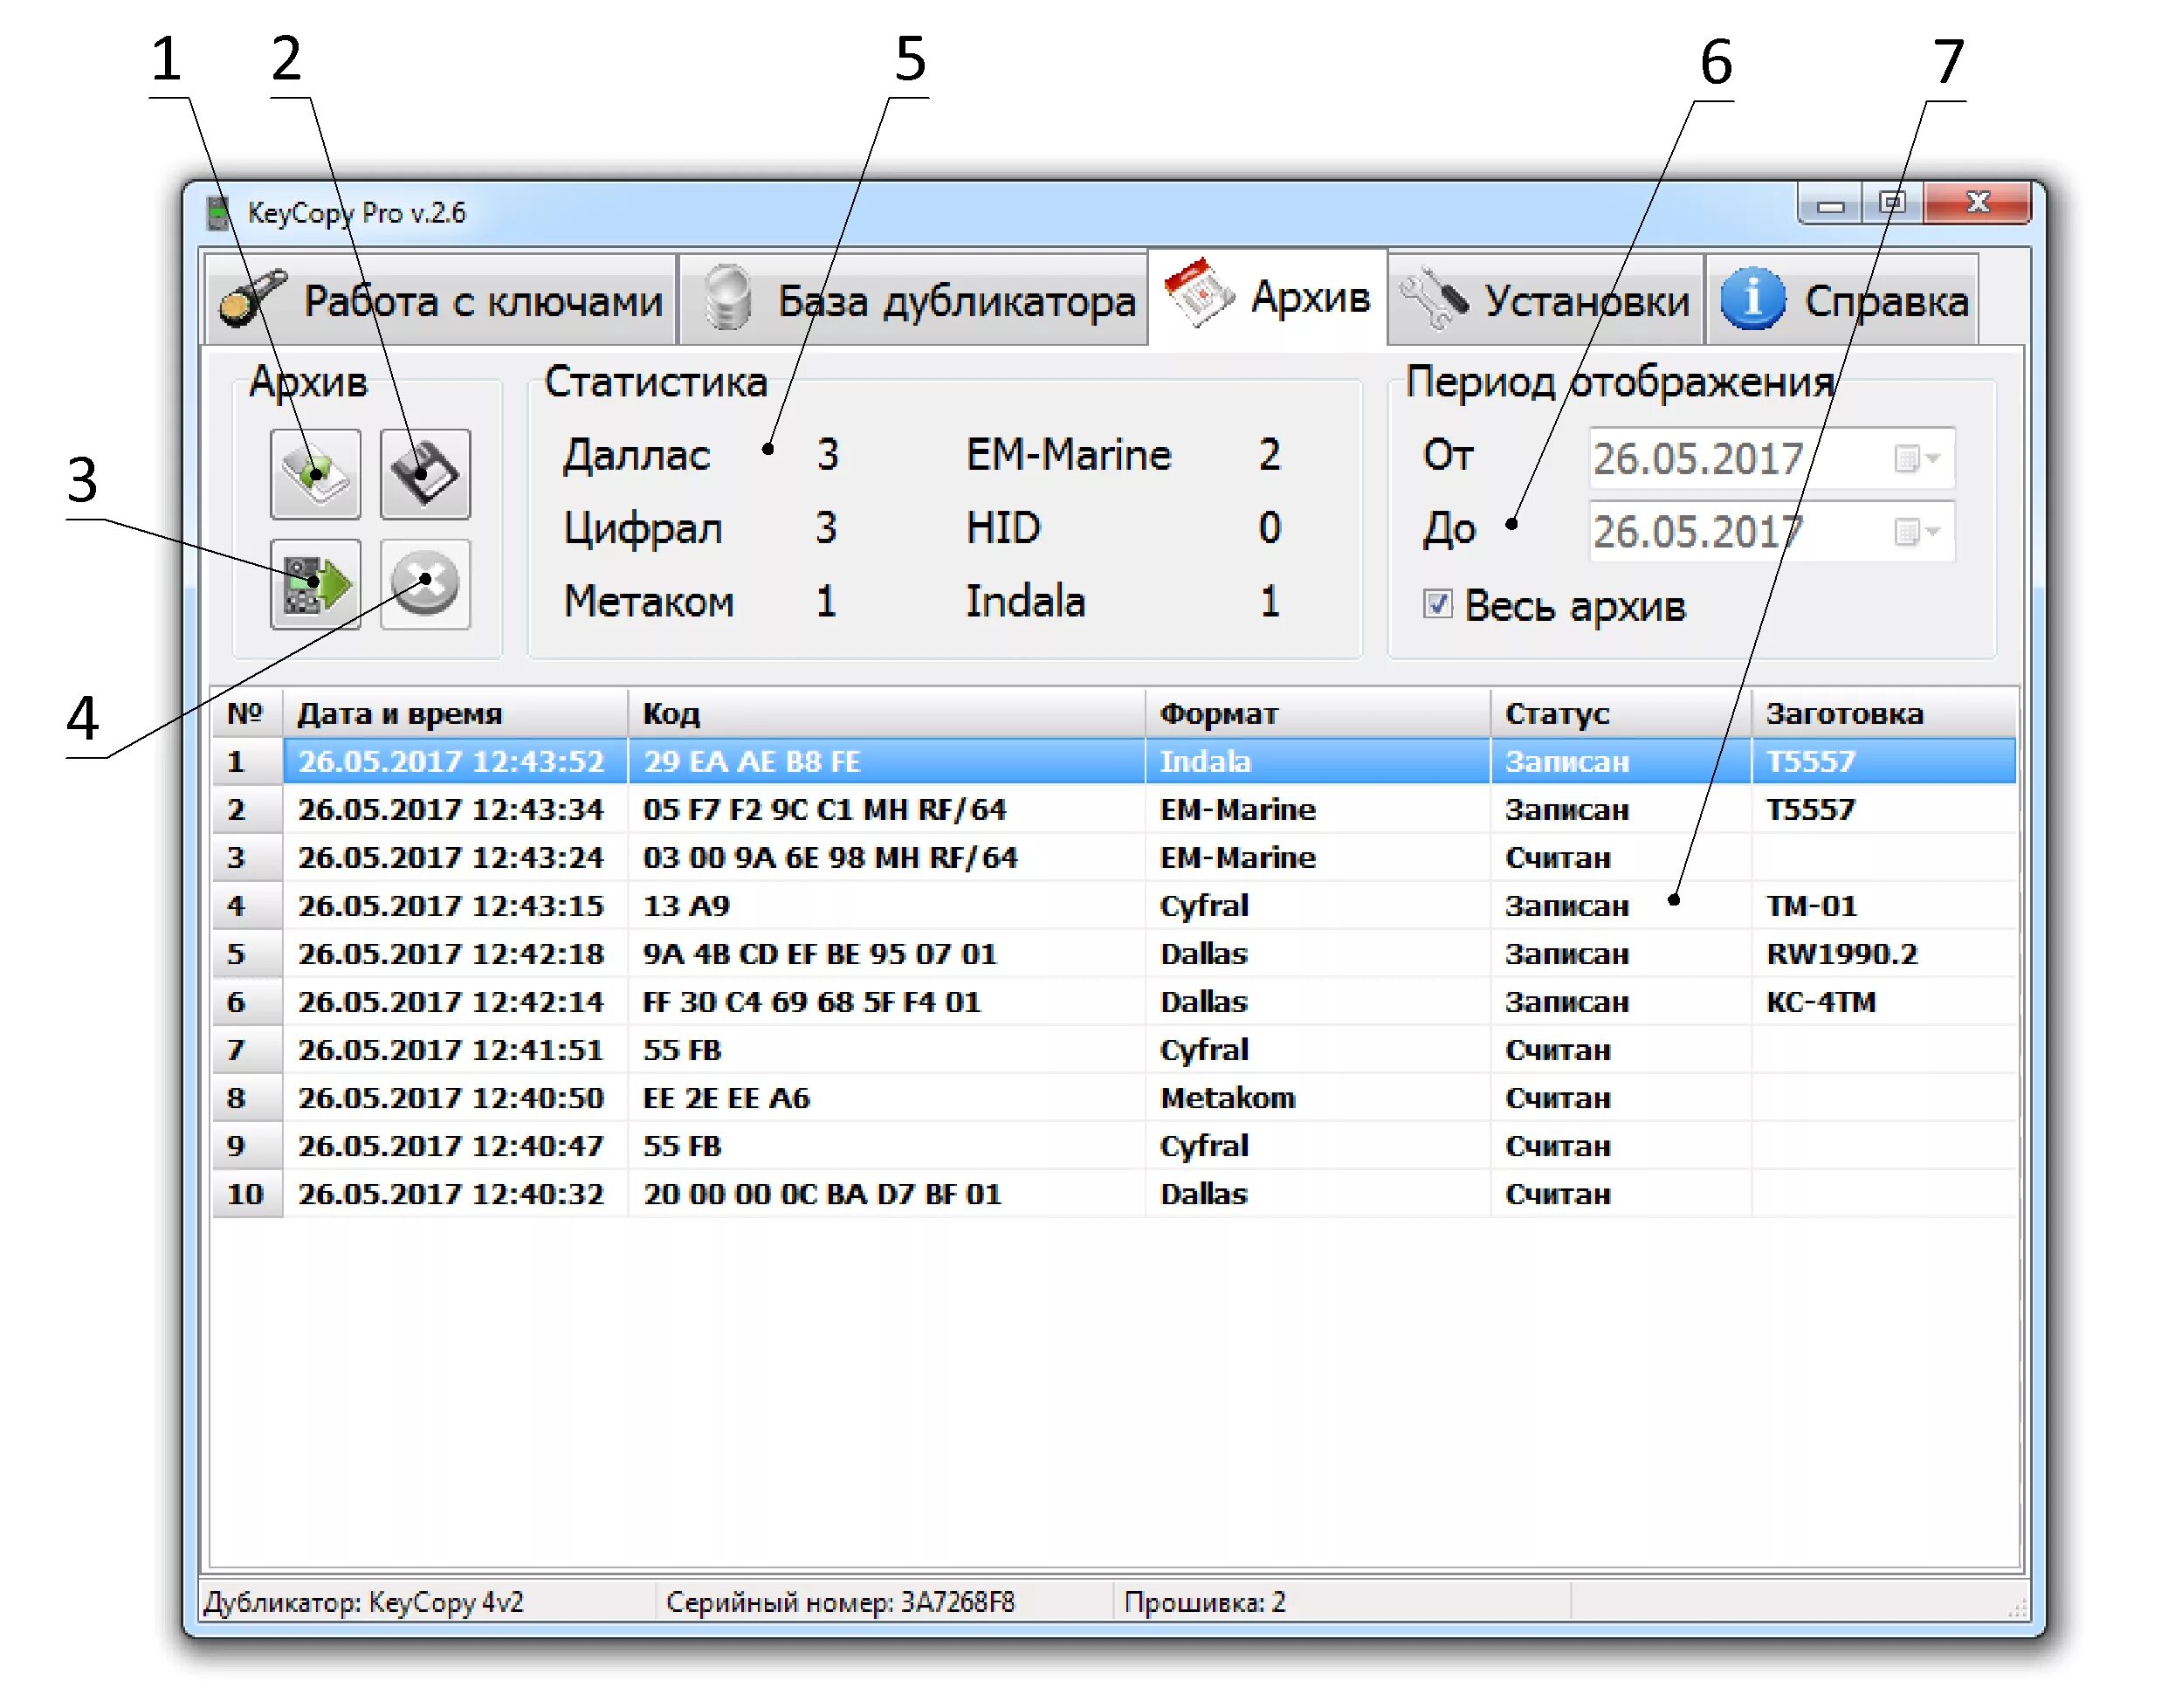Image resolution: width=2182 pixels, height=1708 pixels.
Task: Click the transfer to duplicator base icon
Action: (315, 584)
